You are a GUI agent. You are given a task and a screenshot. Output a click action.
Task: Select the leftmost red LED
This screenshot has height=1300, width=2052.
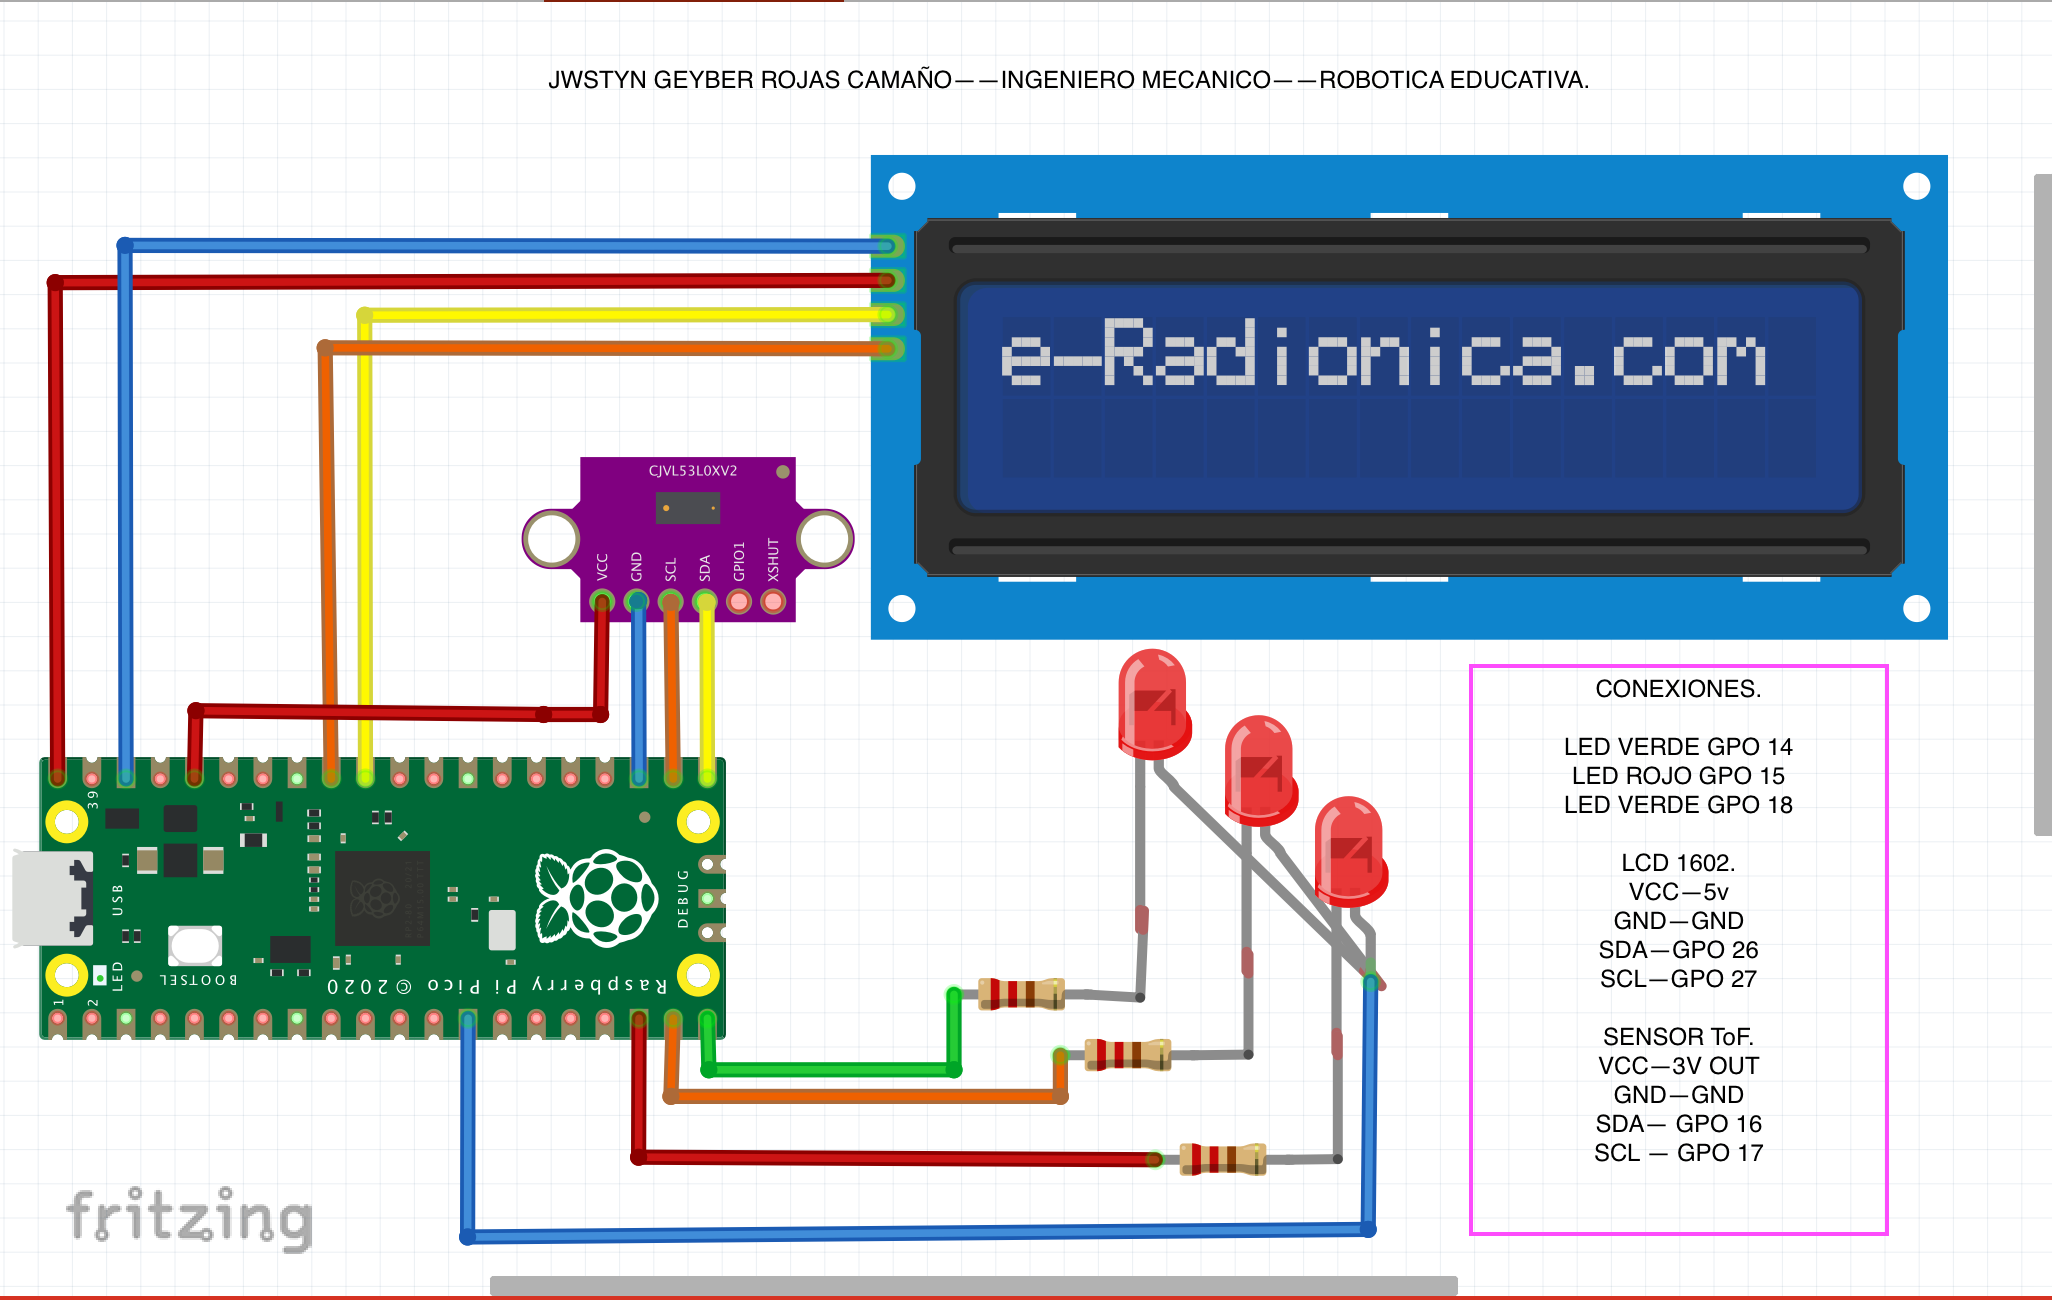pyautogui.click(x=1154, y=703)
